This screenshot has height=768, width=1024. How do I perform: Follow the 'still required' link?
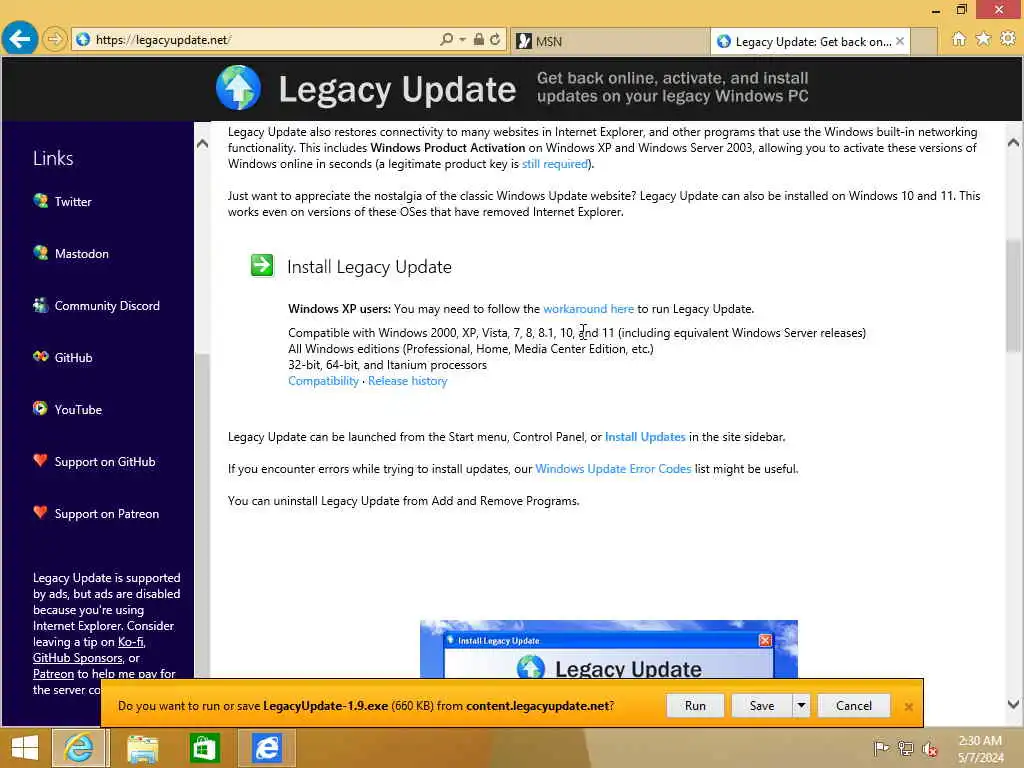[555, 164]
